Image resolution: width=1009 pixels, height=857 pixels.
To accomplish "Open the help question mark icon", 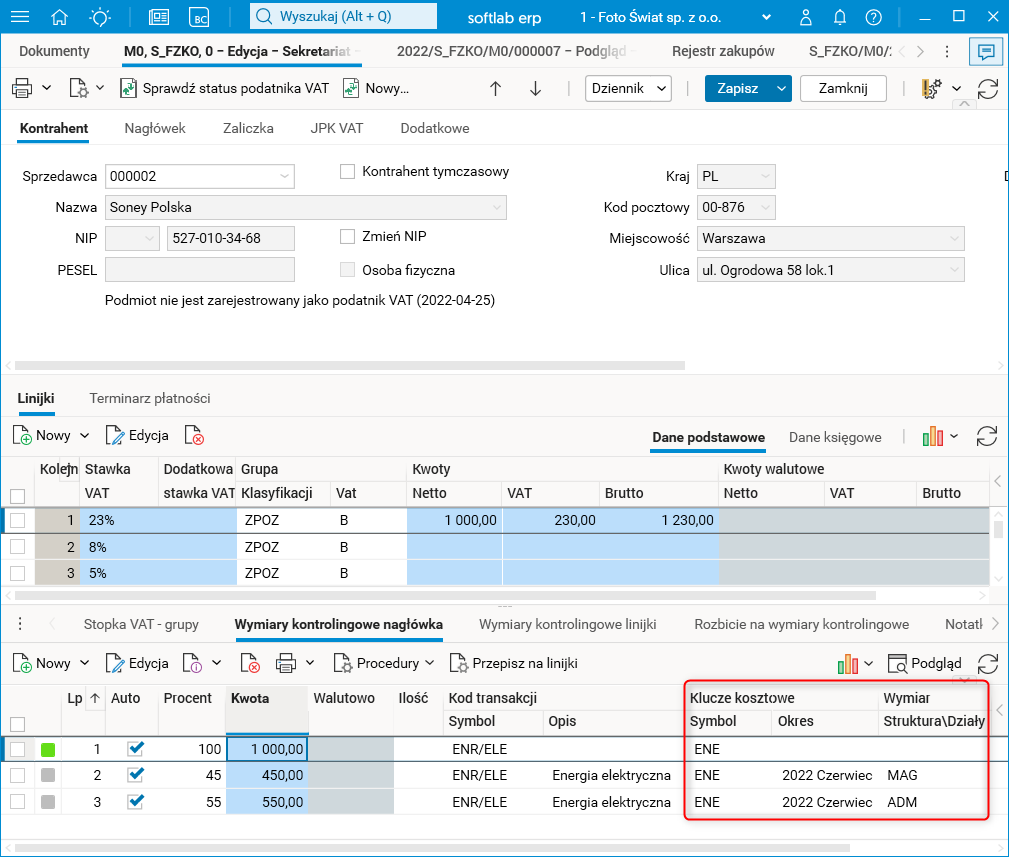I will pyautogui.click(x=873, y=17).
